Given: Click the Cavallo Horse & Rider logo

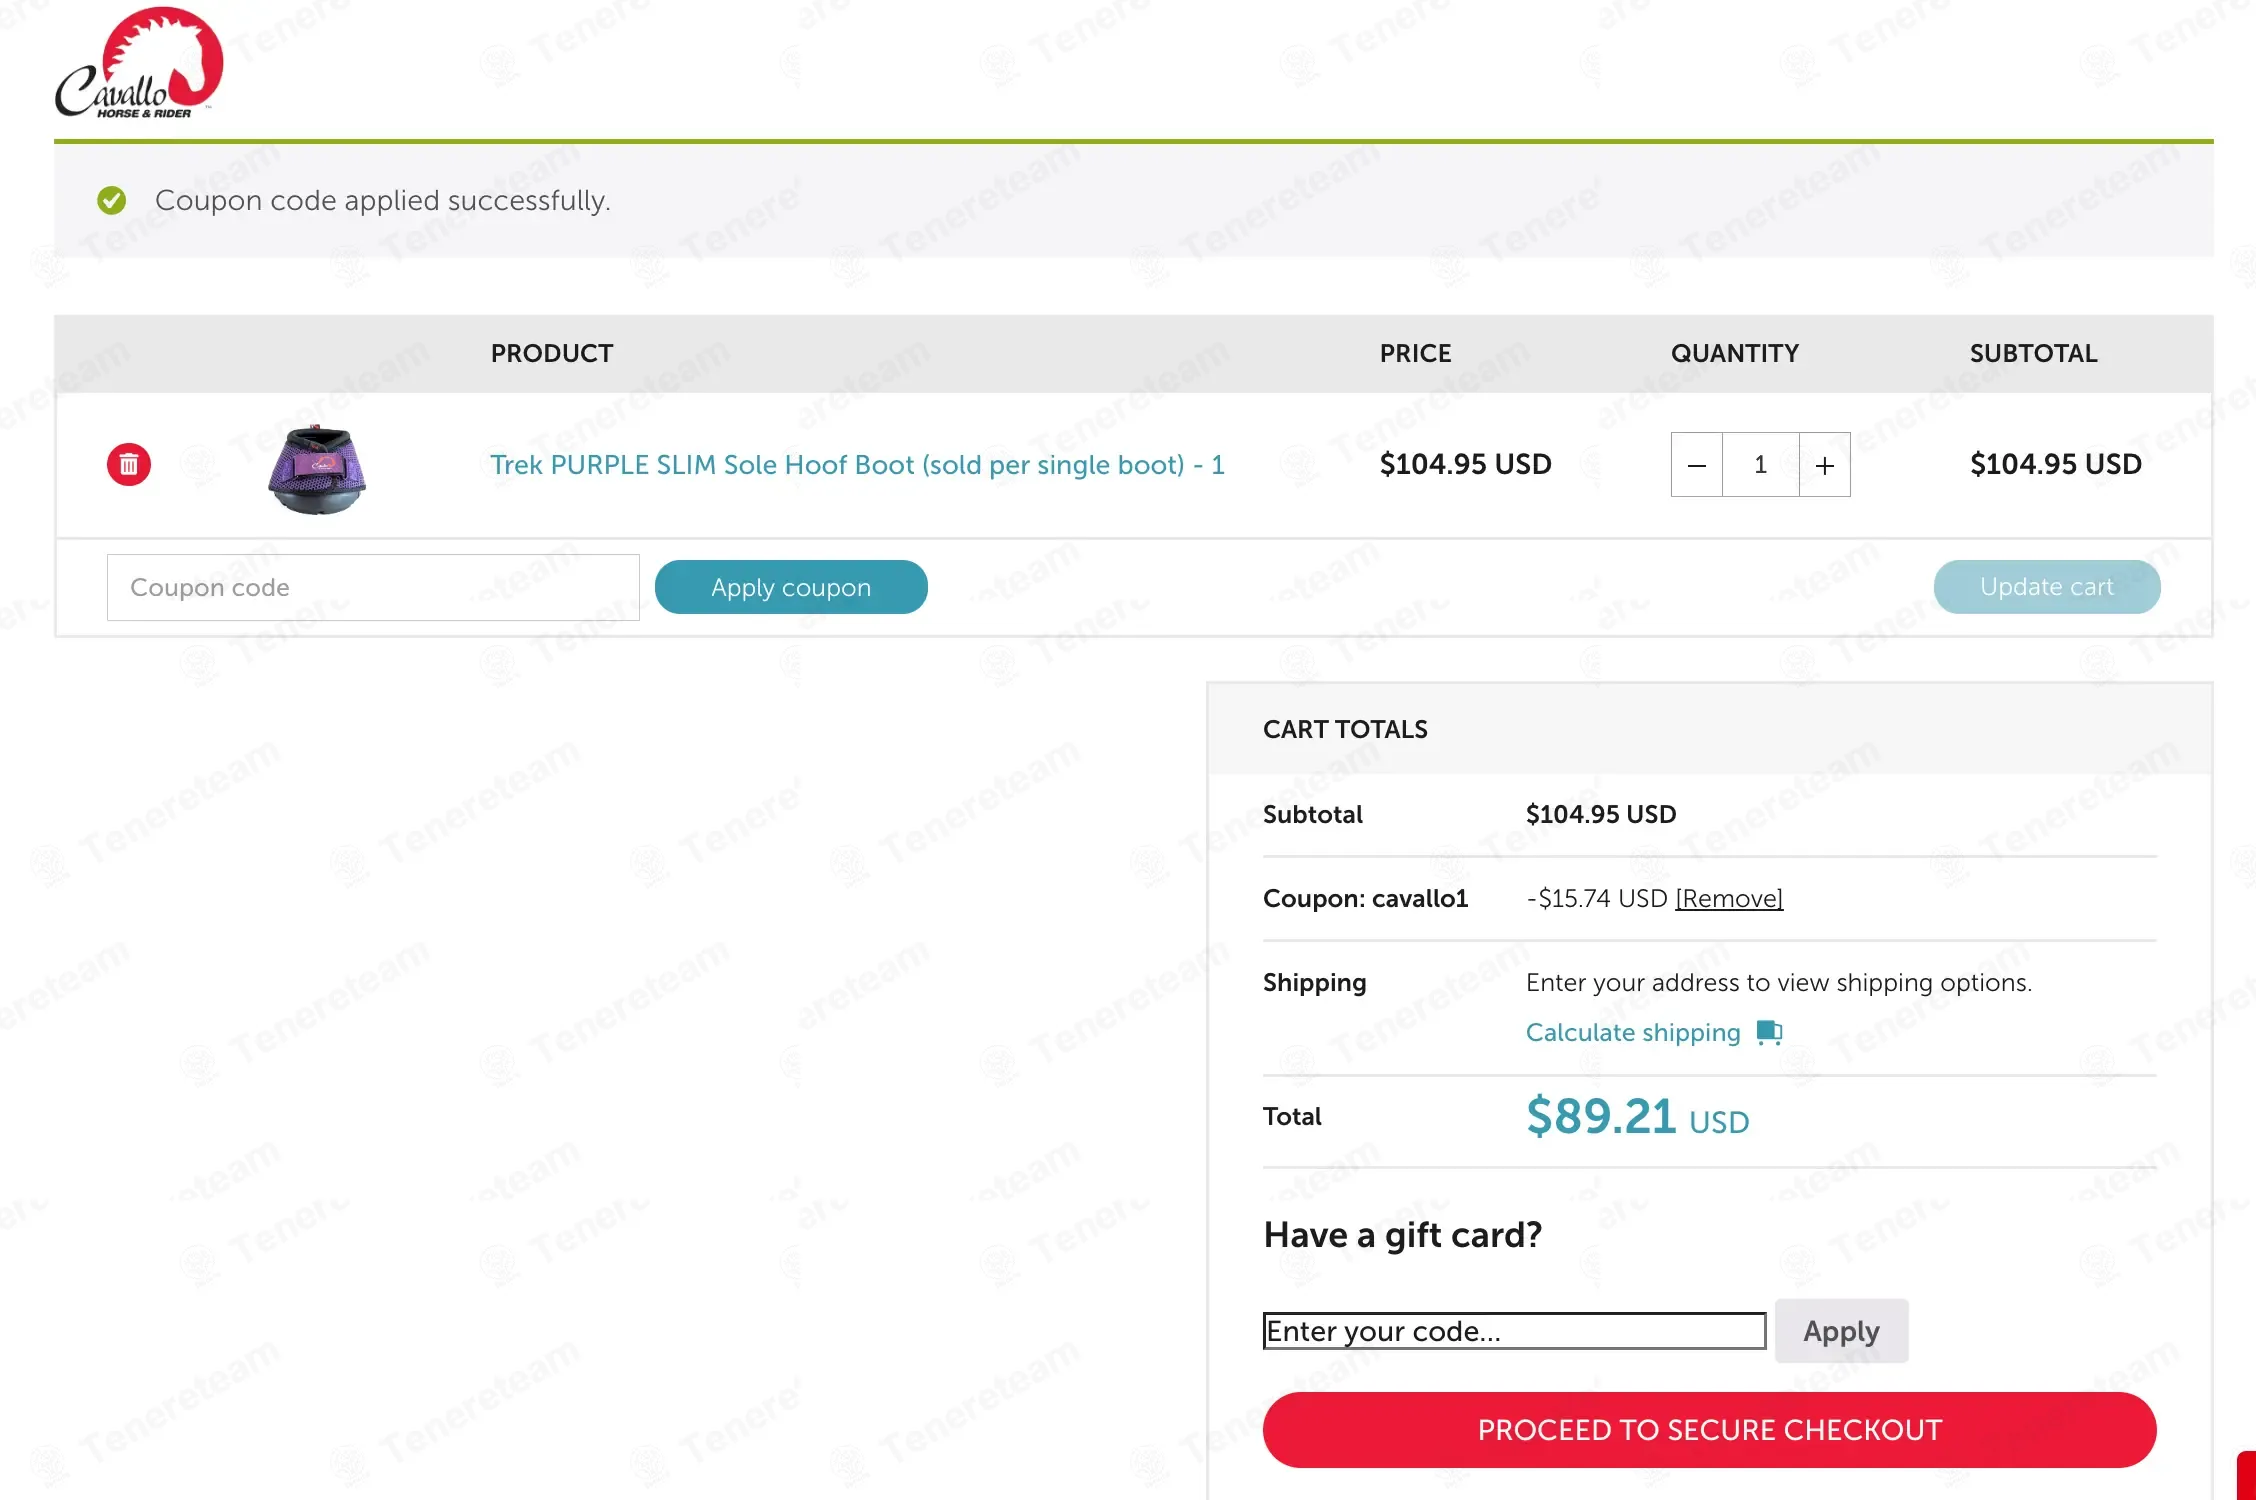Looking at the screenshot, I should [x=139, y=64].
